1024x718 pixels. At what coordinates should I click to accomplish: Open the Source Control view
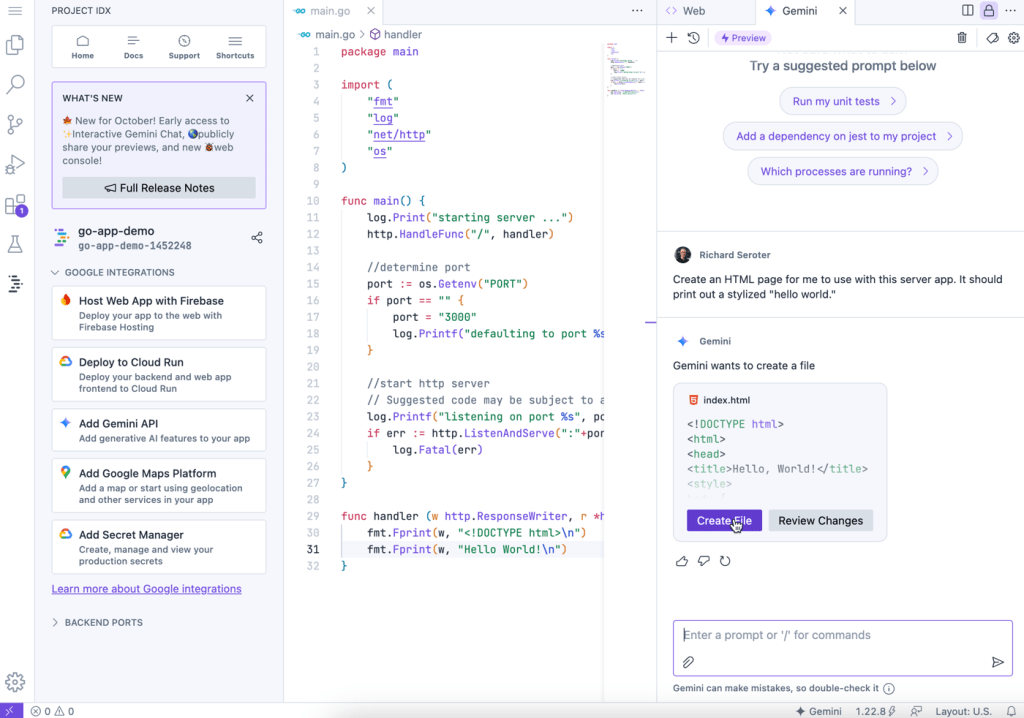point(15,124)
